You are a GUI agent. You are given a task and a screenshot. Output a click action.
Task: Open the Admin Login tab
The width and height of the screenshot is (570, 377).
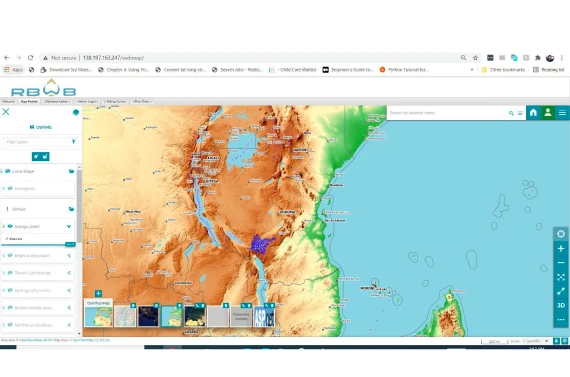pyautogui.click(x=87, y=101)
